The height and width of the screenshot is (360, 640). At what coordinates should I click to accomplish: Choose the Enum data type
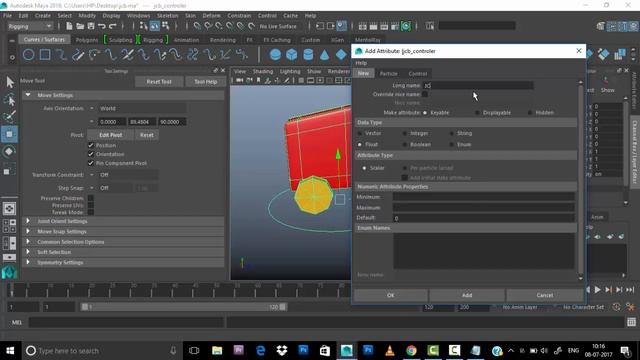(451, 144)
